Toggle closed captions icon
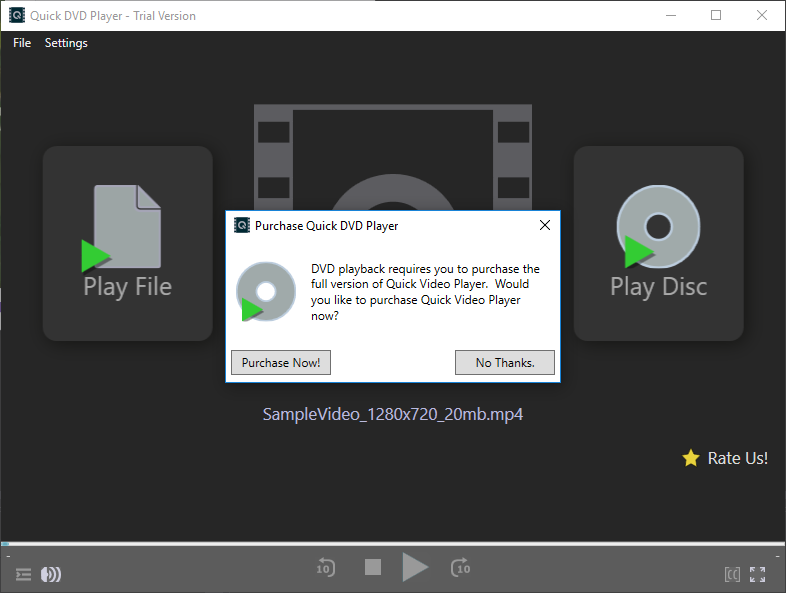Viewport: 786px width, 593px height. 732,574
